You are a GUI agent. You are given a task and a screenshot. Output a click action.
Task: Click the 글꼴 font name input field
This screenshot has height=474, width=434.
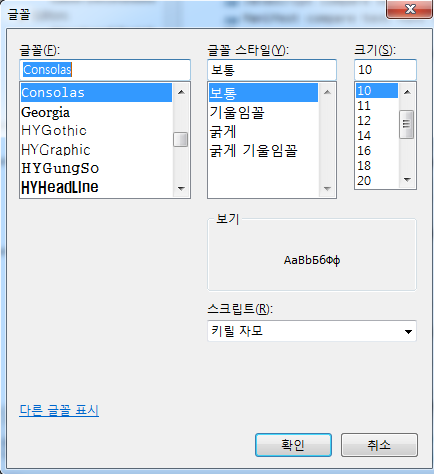pos(105,70)
